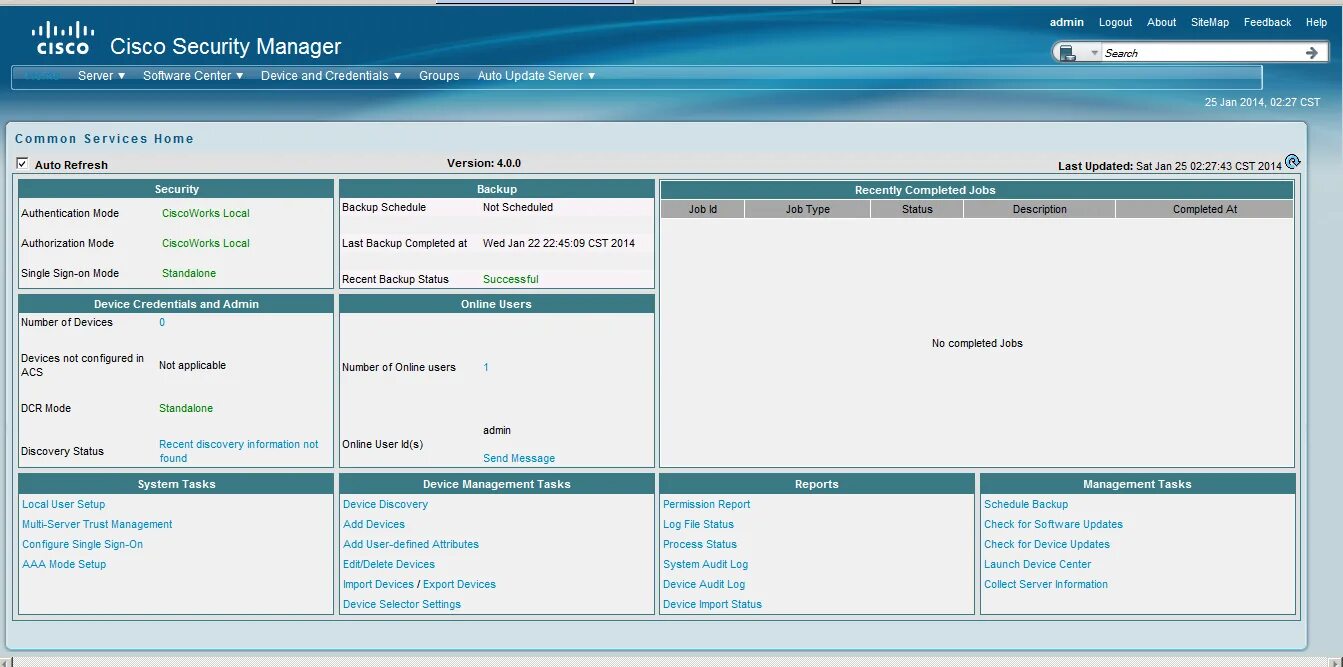Open Log File Status report

(698, 524)
